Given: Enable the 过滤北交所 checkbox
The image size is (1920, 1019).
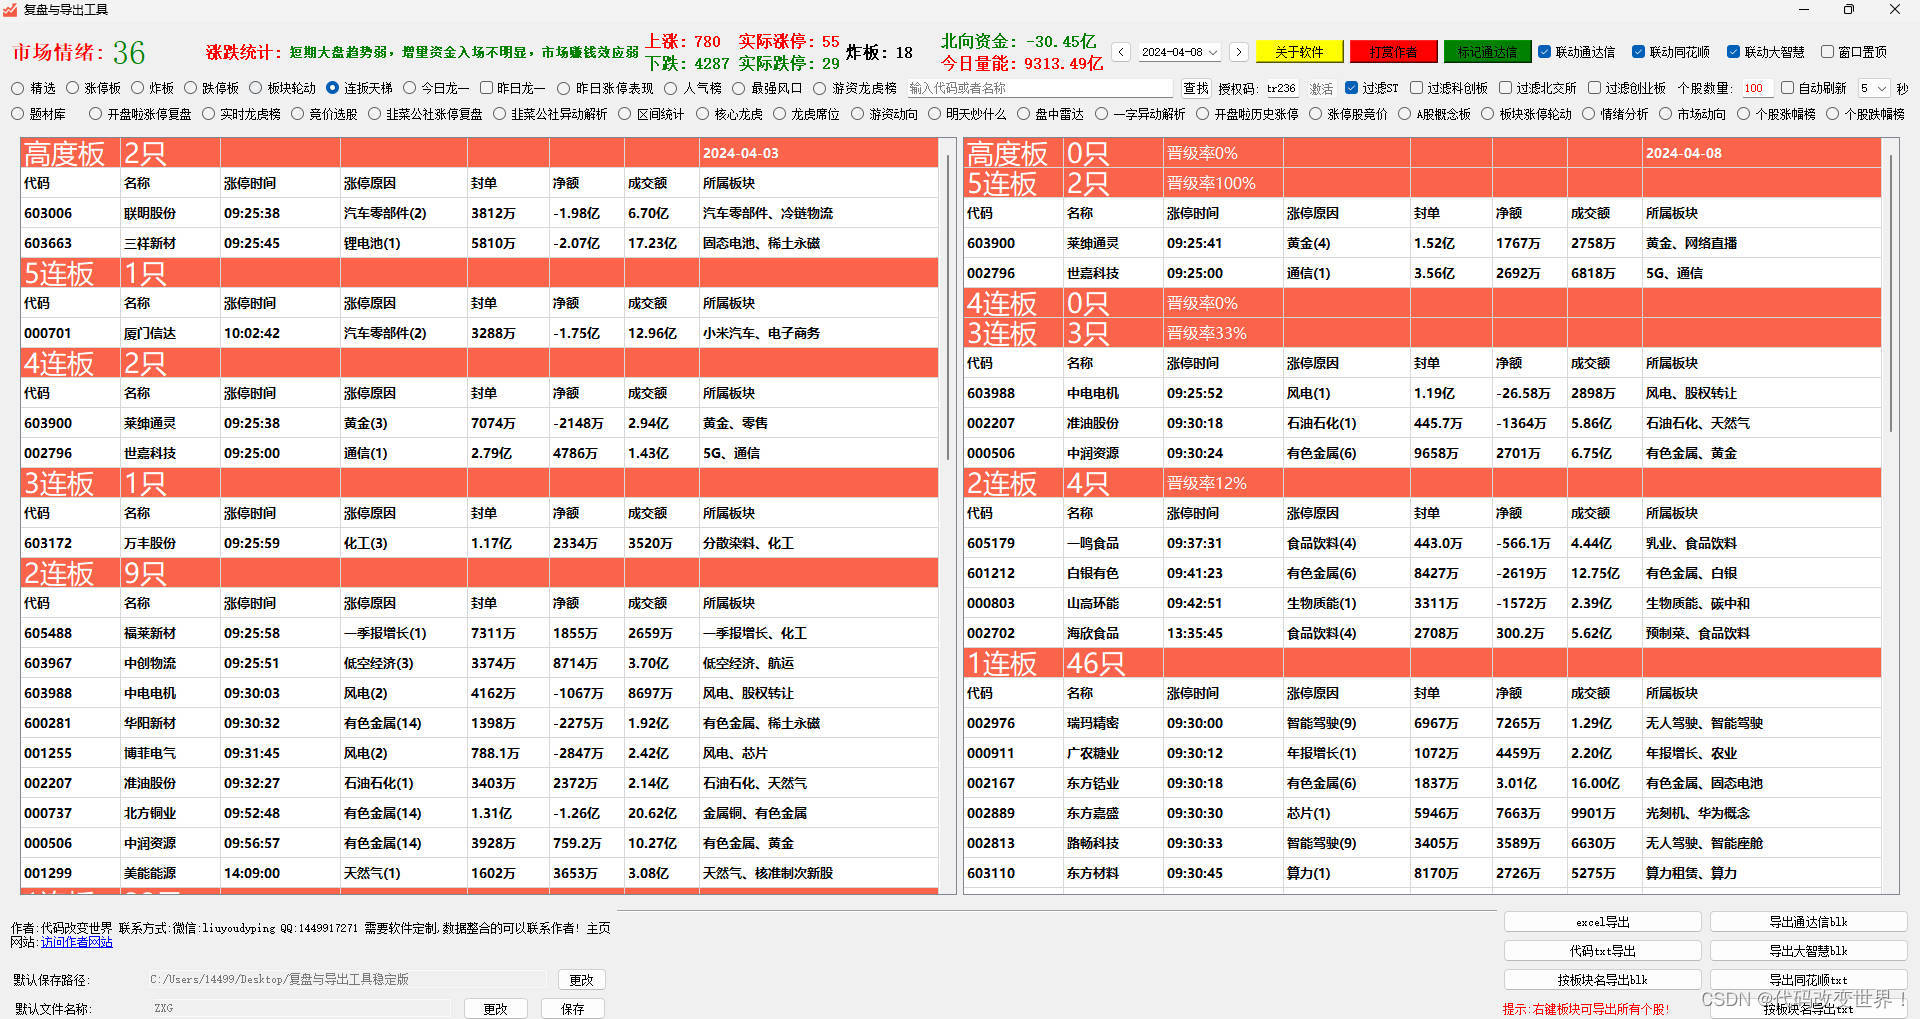Looking at the screenshot, I should point(1505,88).
